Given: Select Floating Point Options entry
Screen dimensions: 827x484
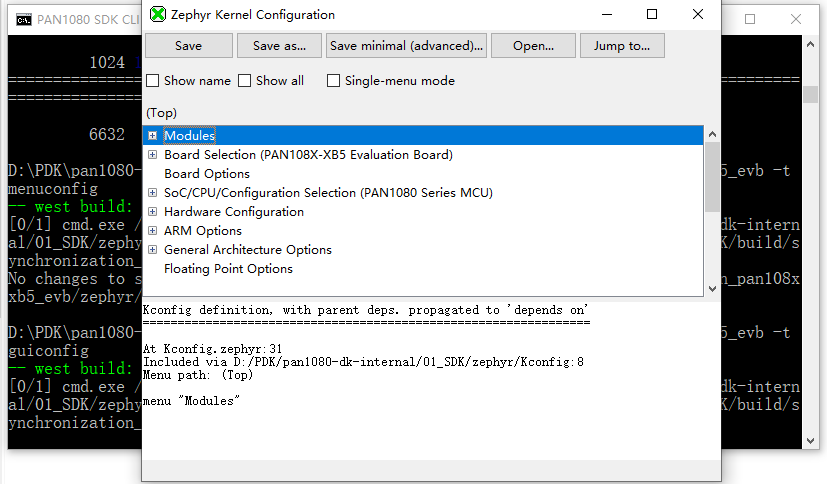Looking at the screenshot, I should point(228,268).
